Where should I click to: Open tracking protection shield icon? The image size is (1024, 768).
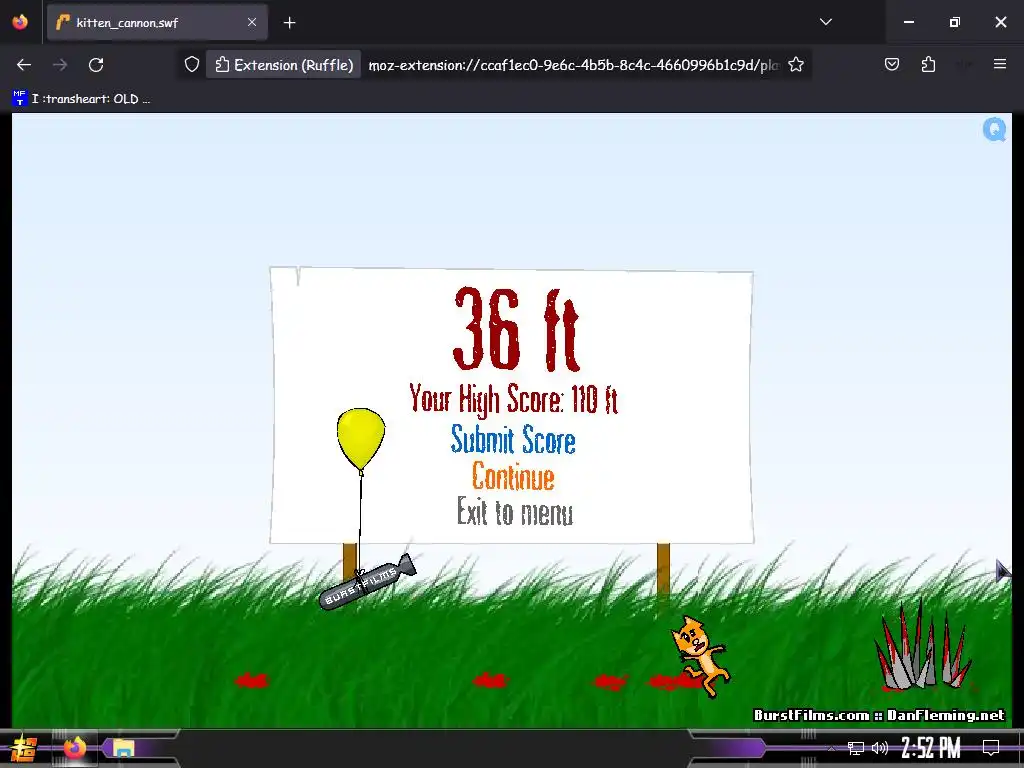click(x=191, y=65)
